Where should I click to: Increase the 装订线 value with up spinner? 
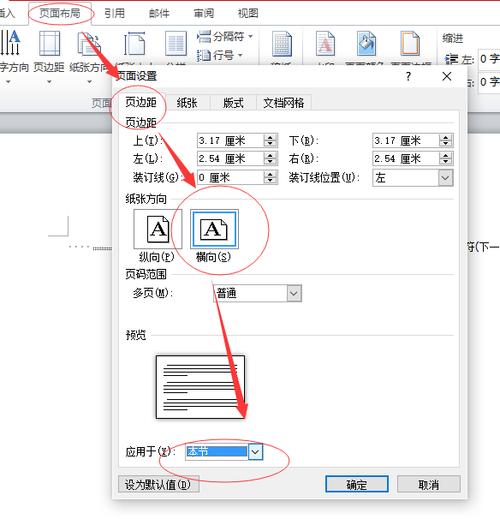click(271, 174)
